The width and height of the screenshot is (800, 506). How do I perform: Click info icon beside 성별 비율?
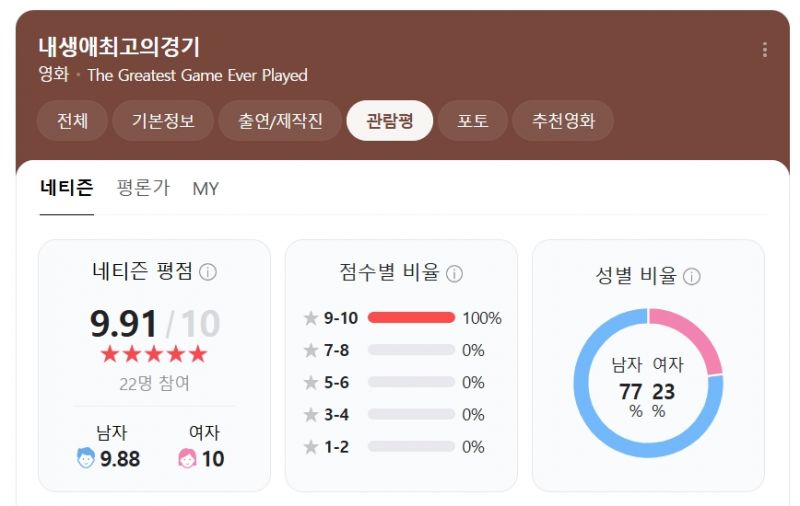coord(691,276)
